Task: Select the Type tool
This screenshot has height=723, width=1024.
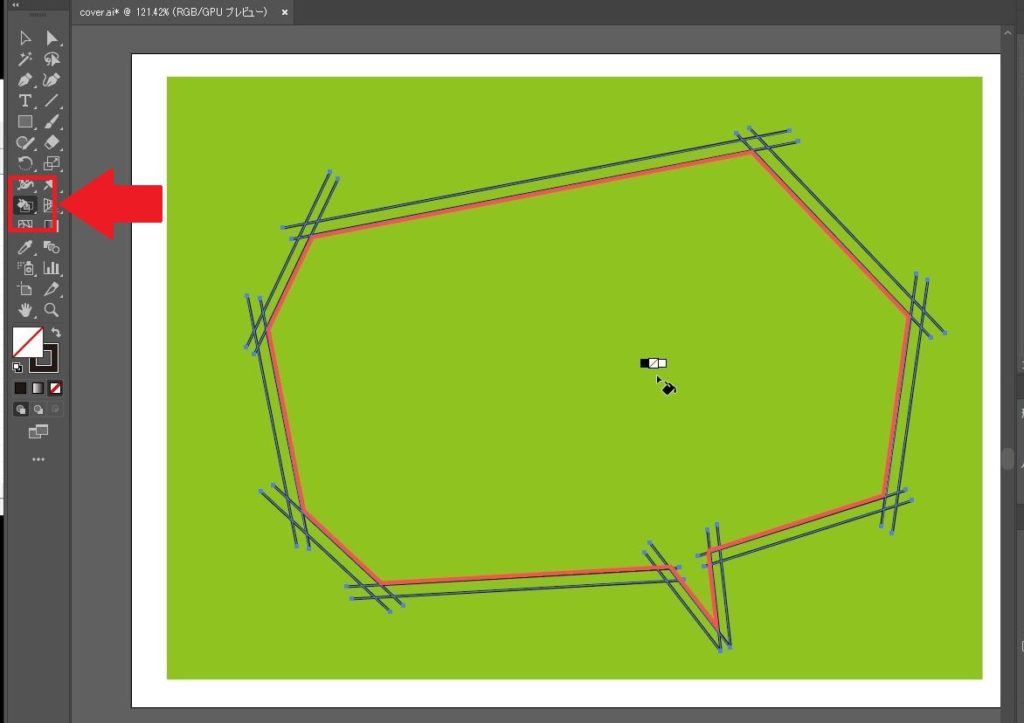Action: click(x=26, y=101)
